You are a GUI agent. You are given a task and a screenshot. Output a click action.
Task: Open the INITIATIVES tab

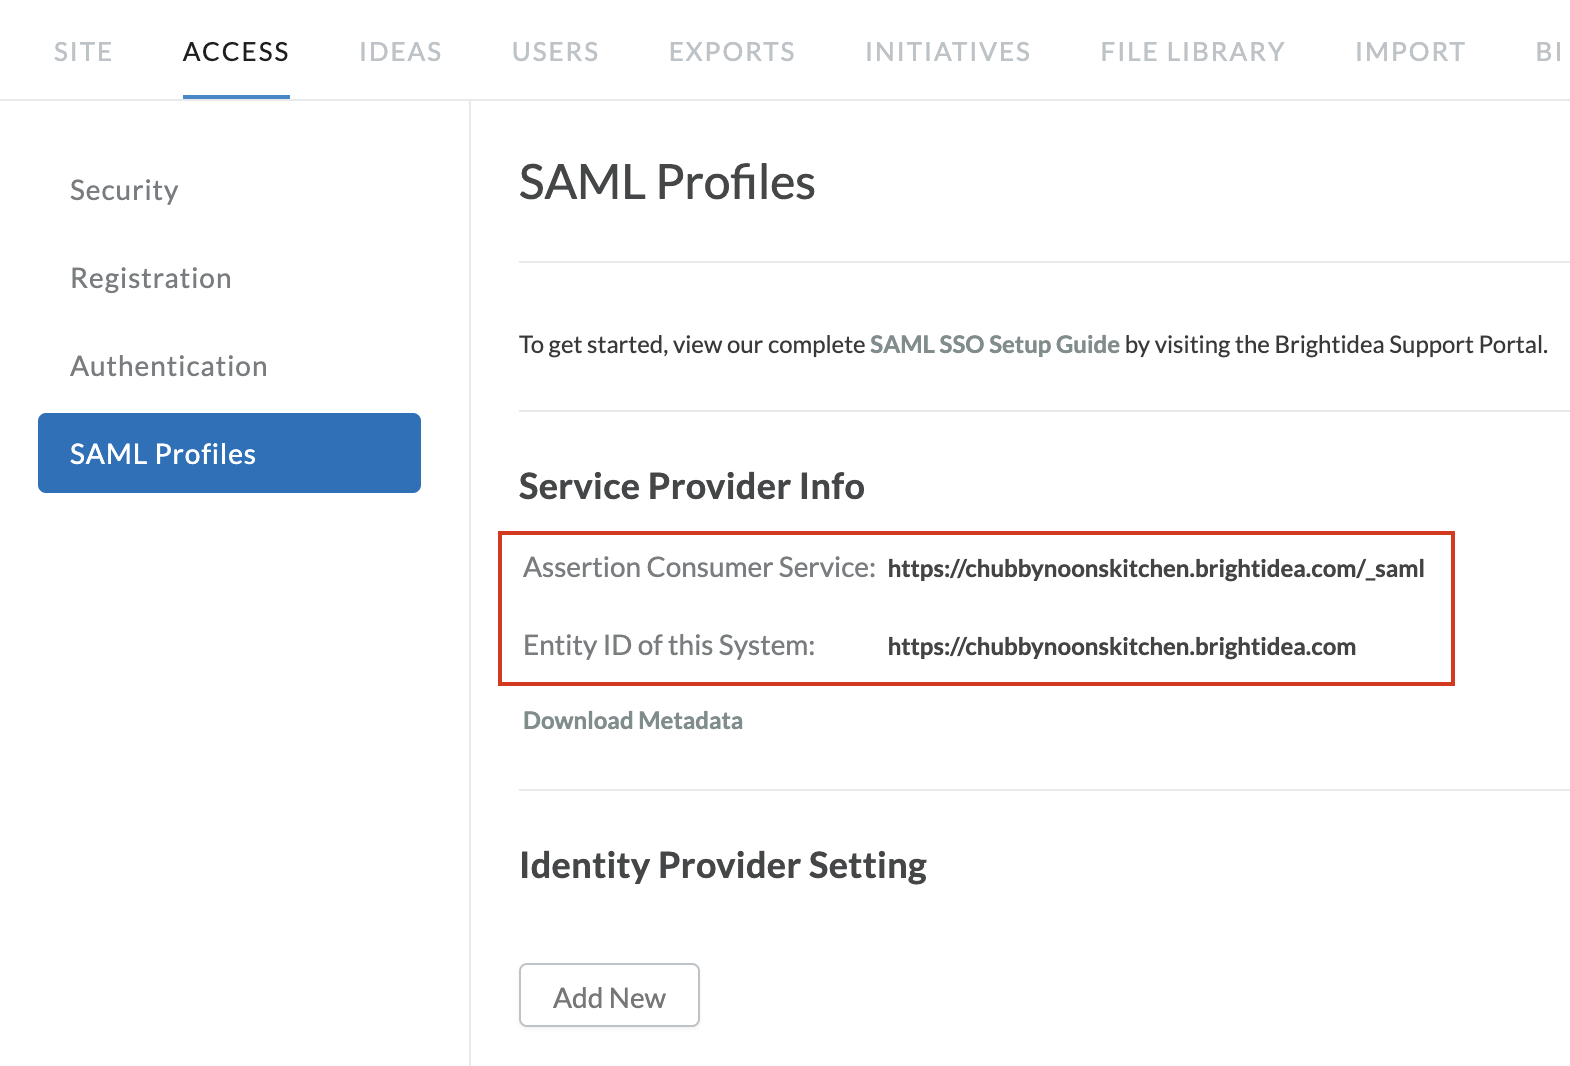[947, 52]
